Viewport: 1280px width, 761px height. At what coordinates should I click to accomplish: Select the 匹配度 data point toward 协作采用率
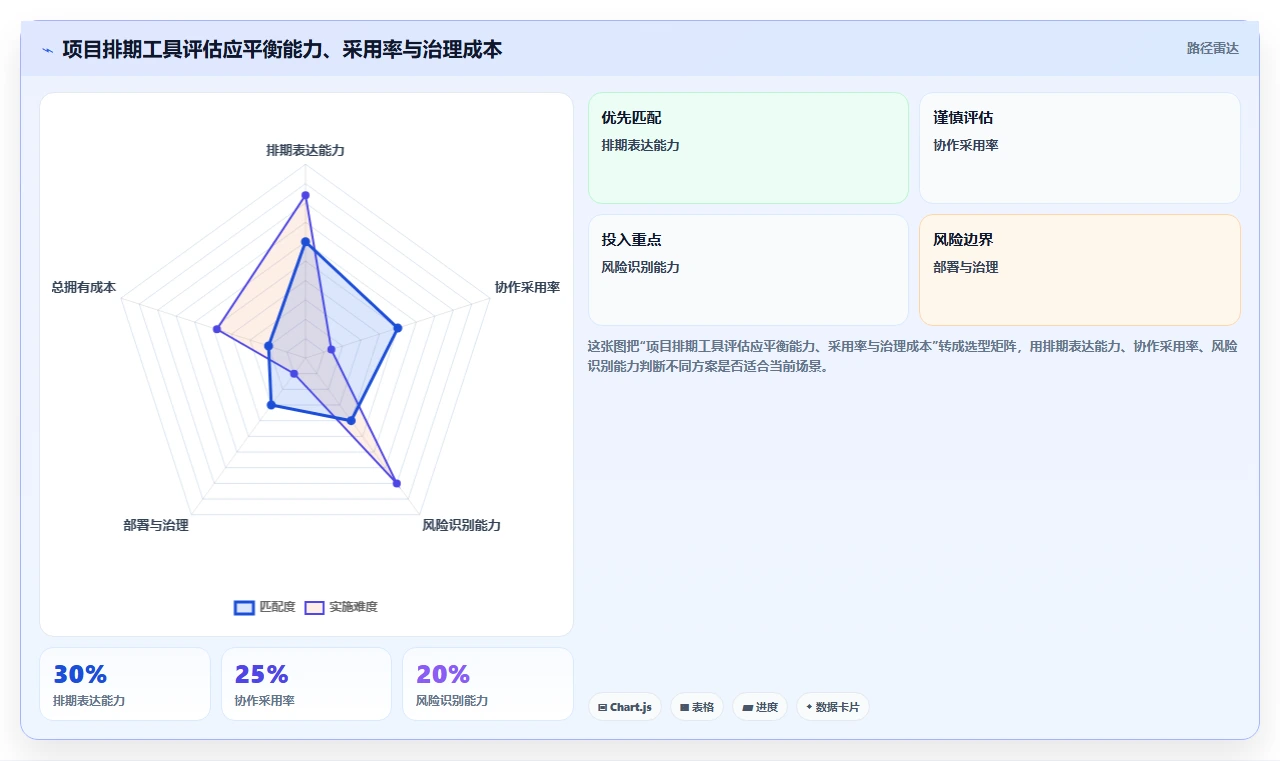[x=397, y=328]
